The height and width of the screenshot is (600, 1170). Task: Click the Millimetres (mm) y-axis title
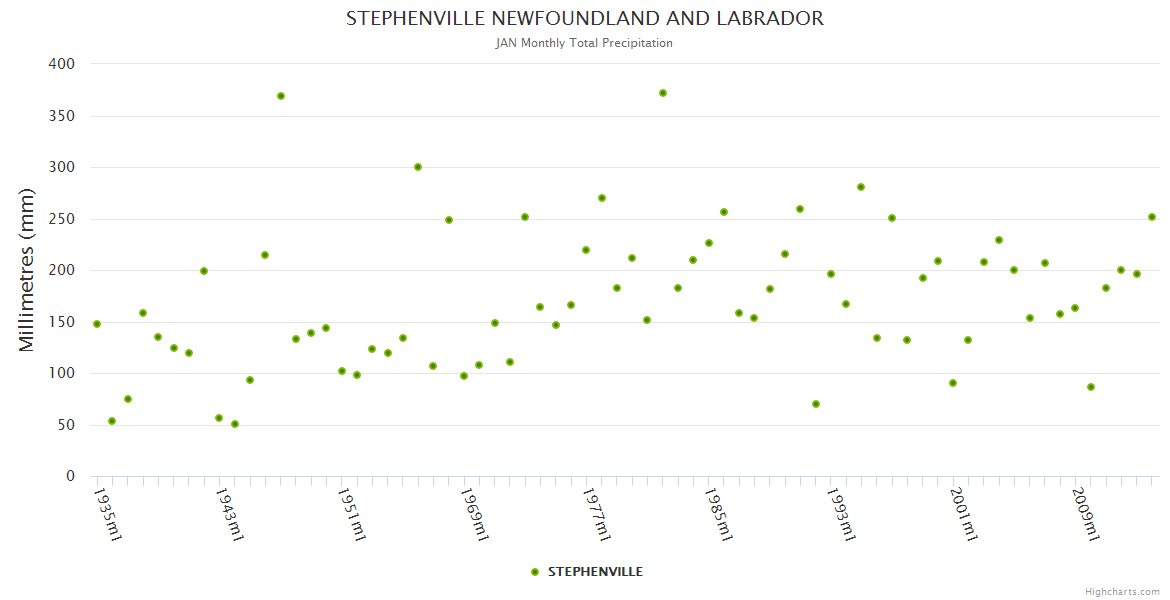27,270
